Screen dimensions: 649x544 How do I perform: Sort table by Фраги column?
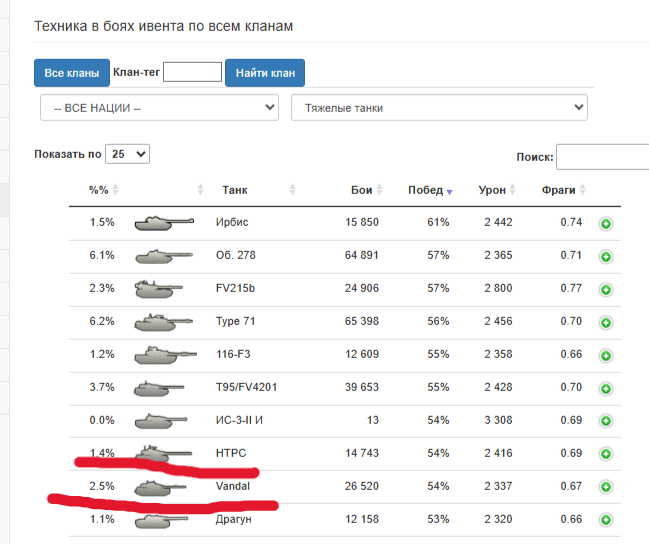coord(563,190)
